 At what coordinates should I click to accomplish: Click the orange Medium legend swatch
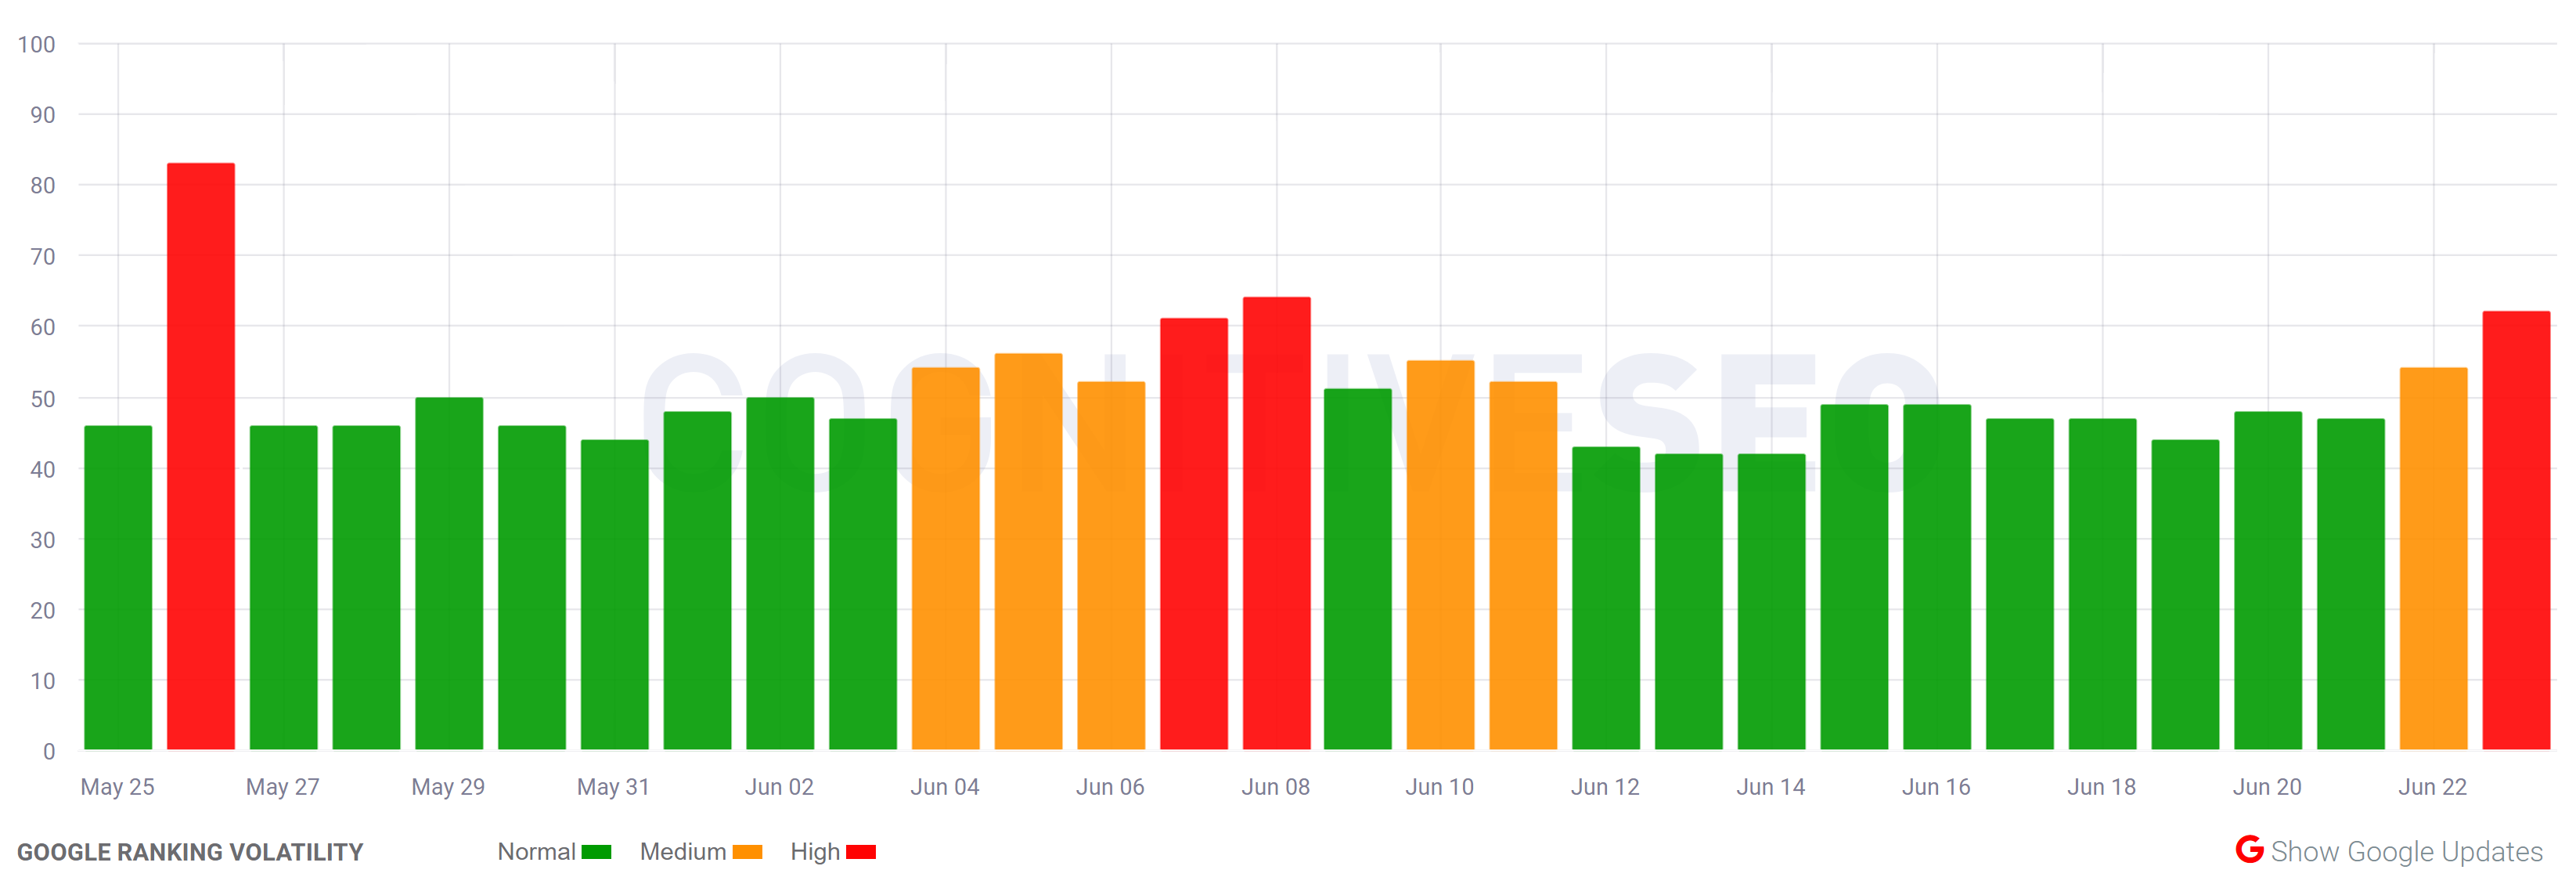point(748,851)
